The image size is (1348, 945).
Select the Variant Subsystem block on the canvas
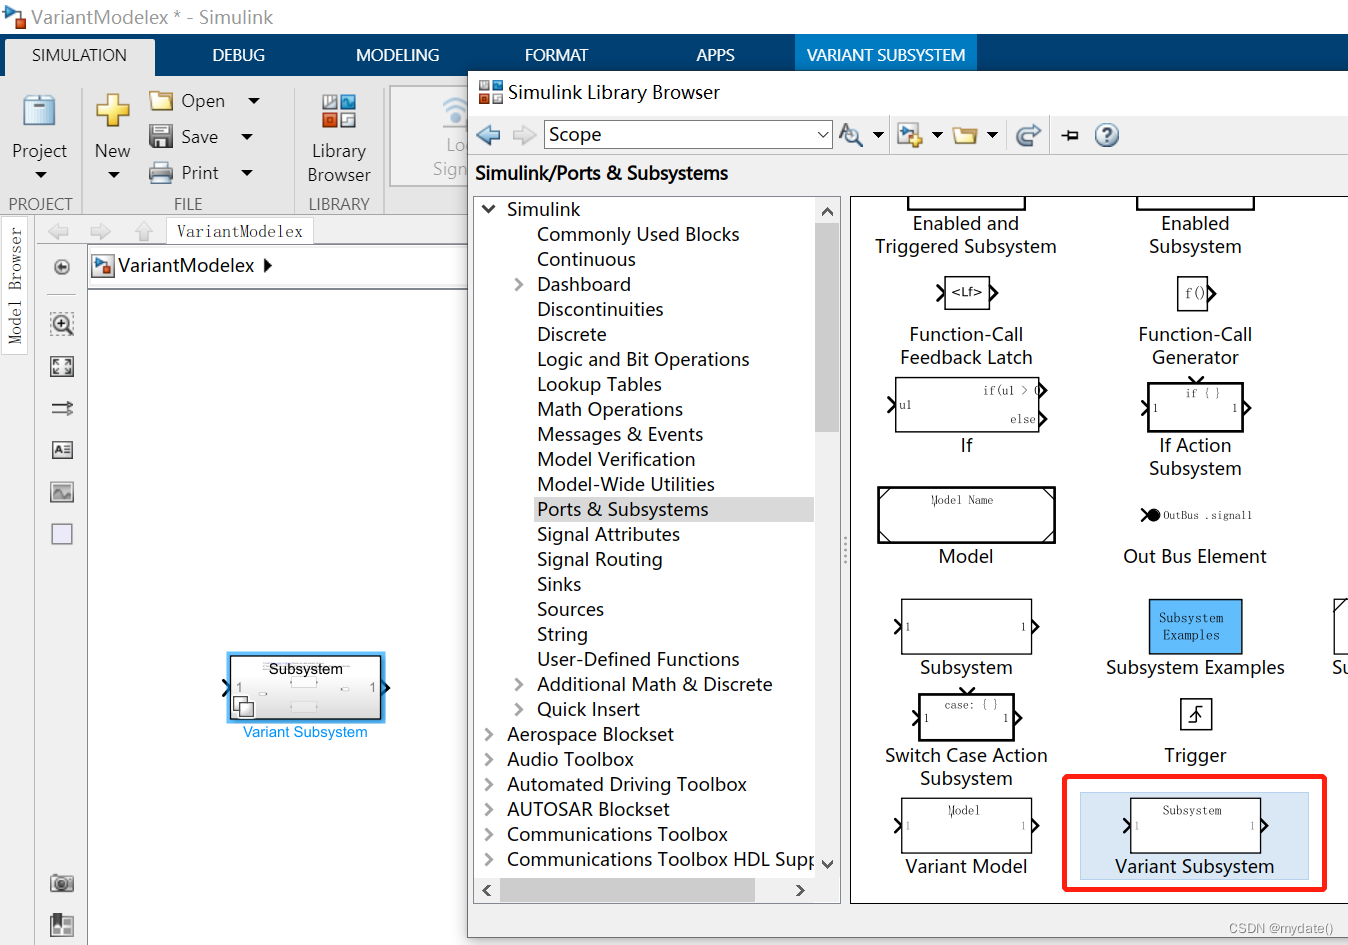tap(305, 688)
